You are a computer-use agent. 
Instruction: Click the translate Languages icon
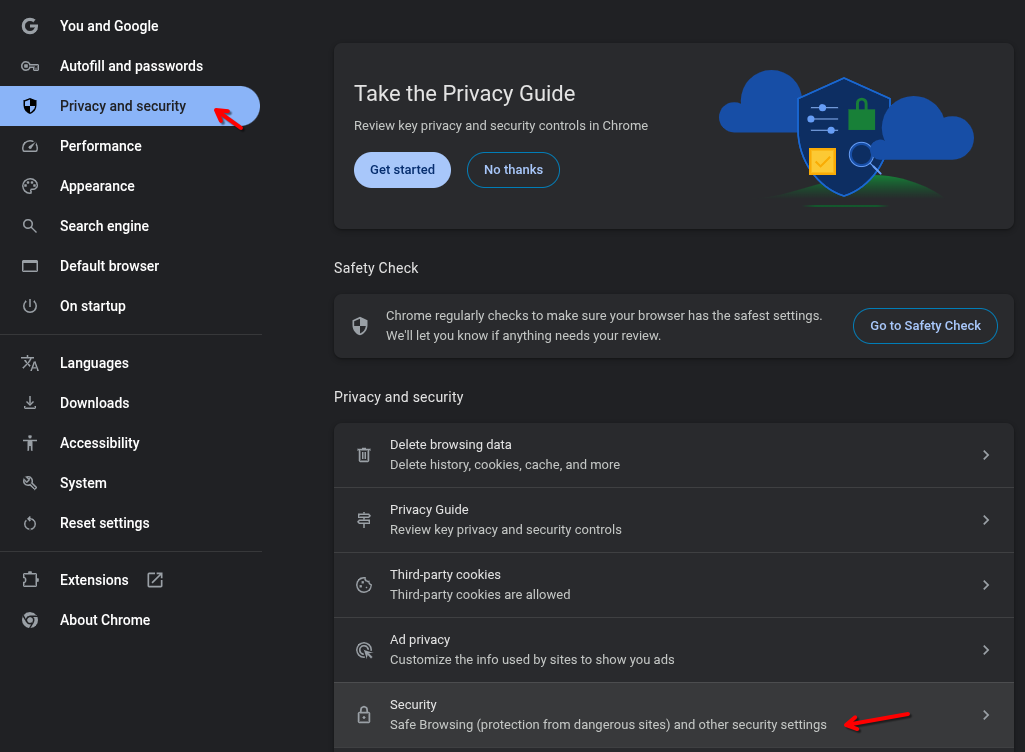(x=29, y=363)
